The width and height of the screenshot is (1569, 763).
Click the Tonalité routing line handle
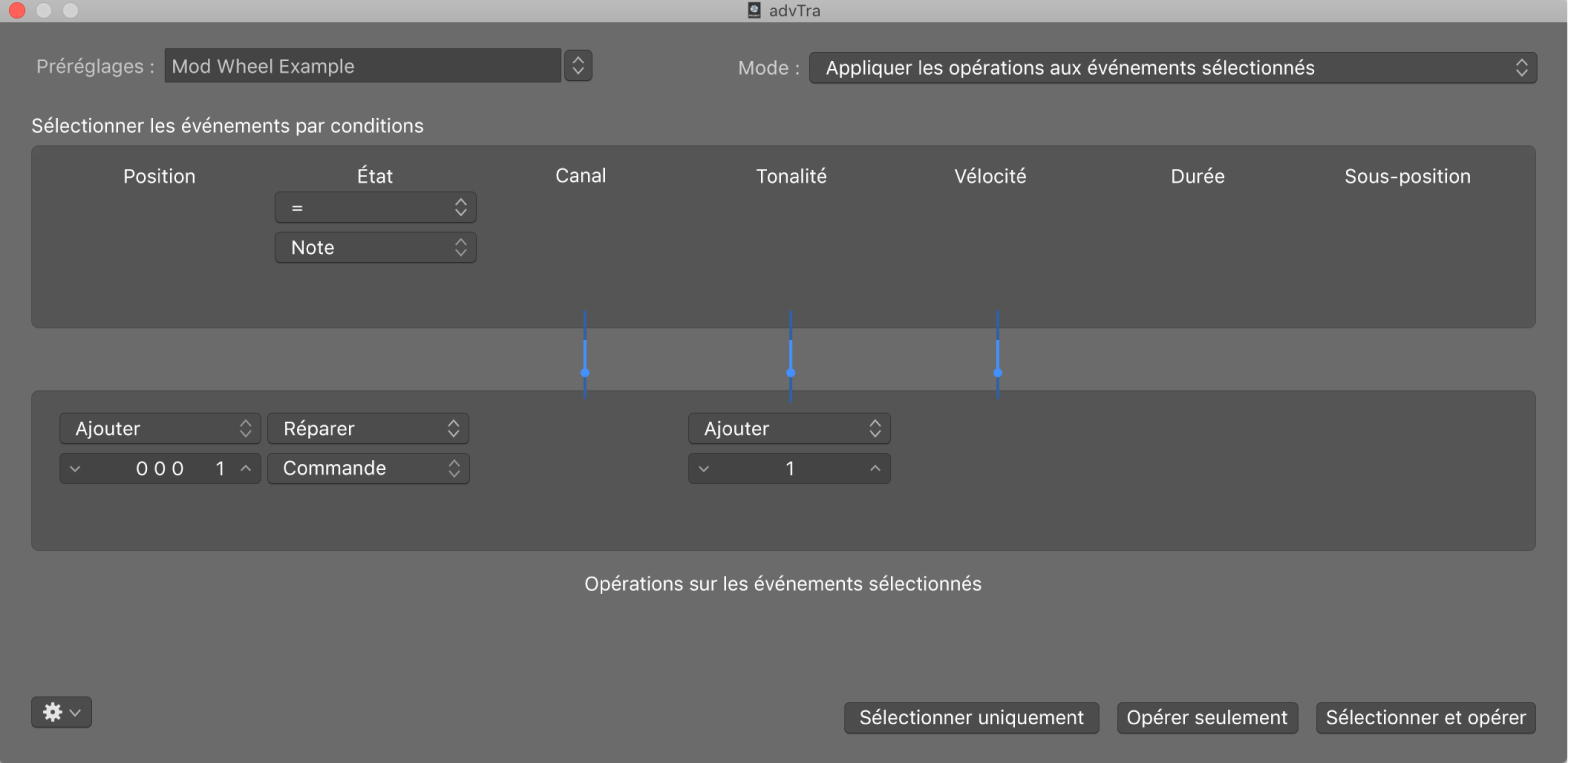tap(791, 373)
